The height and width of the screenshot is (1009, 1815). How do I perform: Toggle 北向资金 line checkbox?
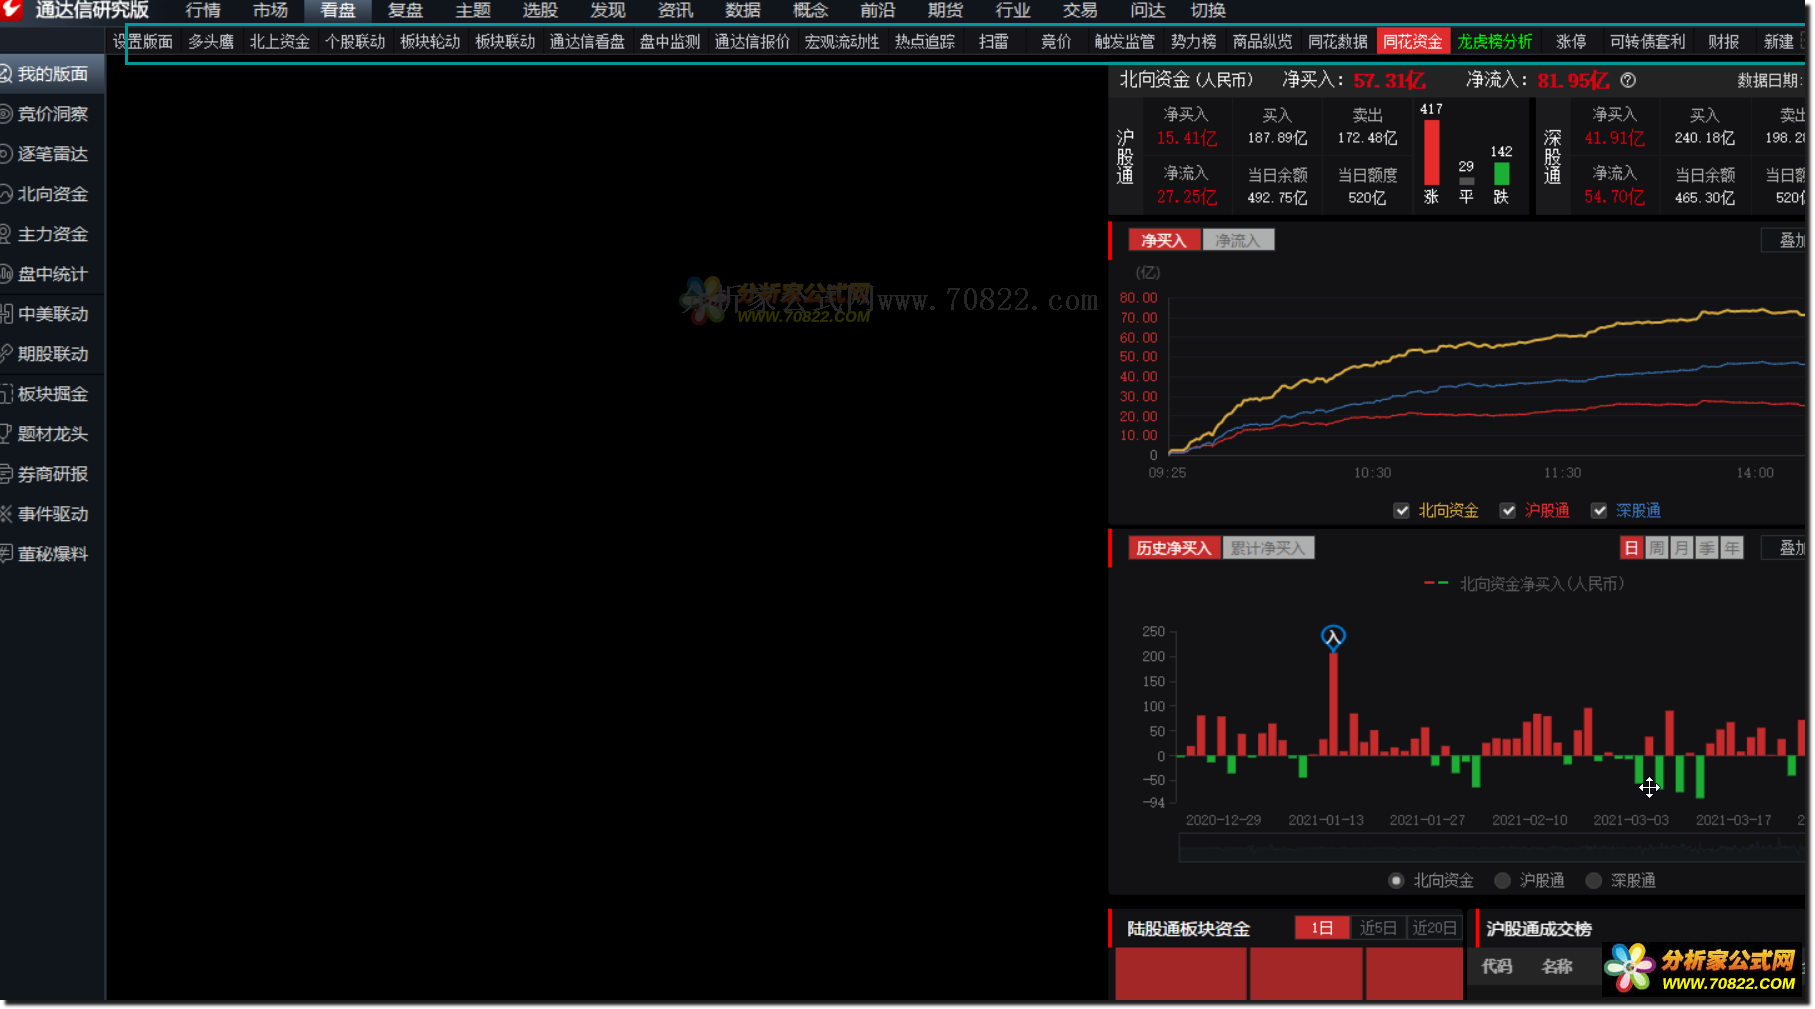point(1401,511)
